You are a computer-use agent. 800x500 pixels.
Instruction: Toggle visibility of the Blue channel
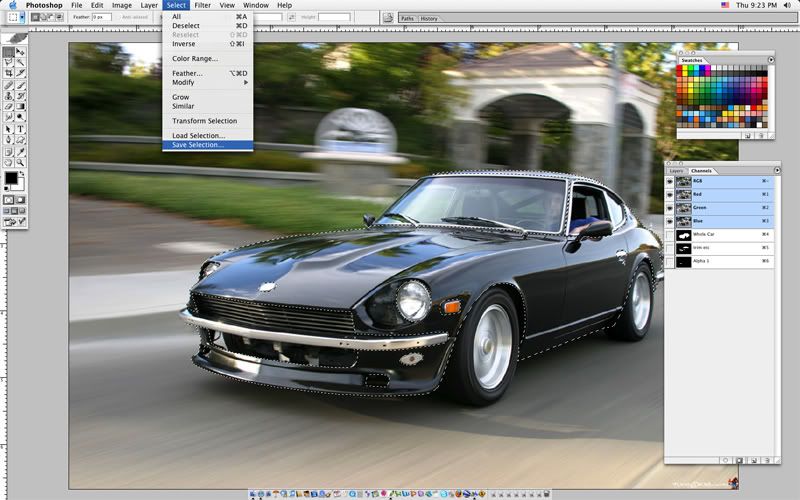coord(672,221)
